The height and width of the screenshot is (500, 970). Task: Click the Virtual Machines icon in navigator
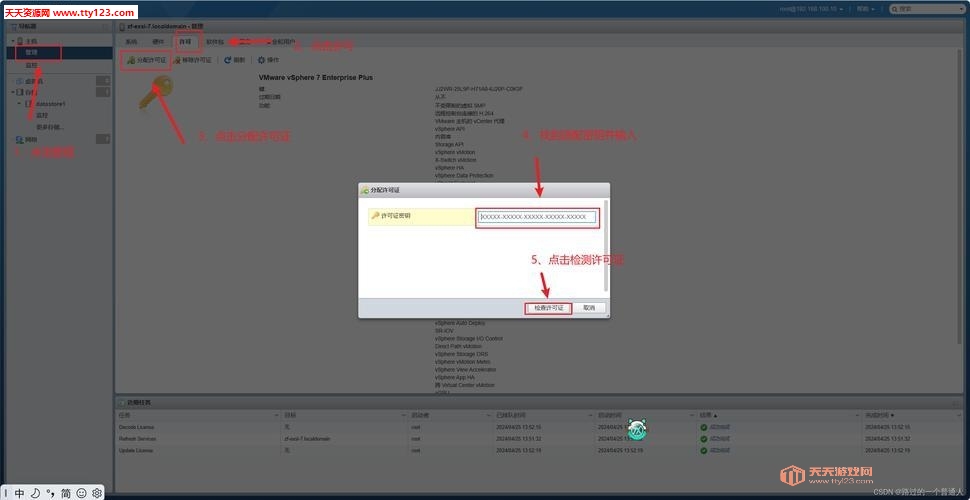[20, 81]
